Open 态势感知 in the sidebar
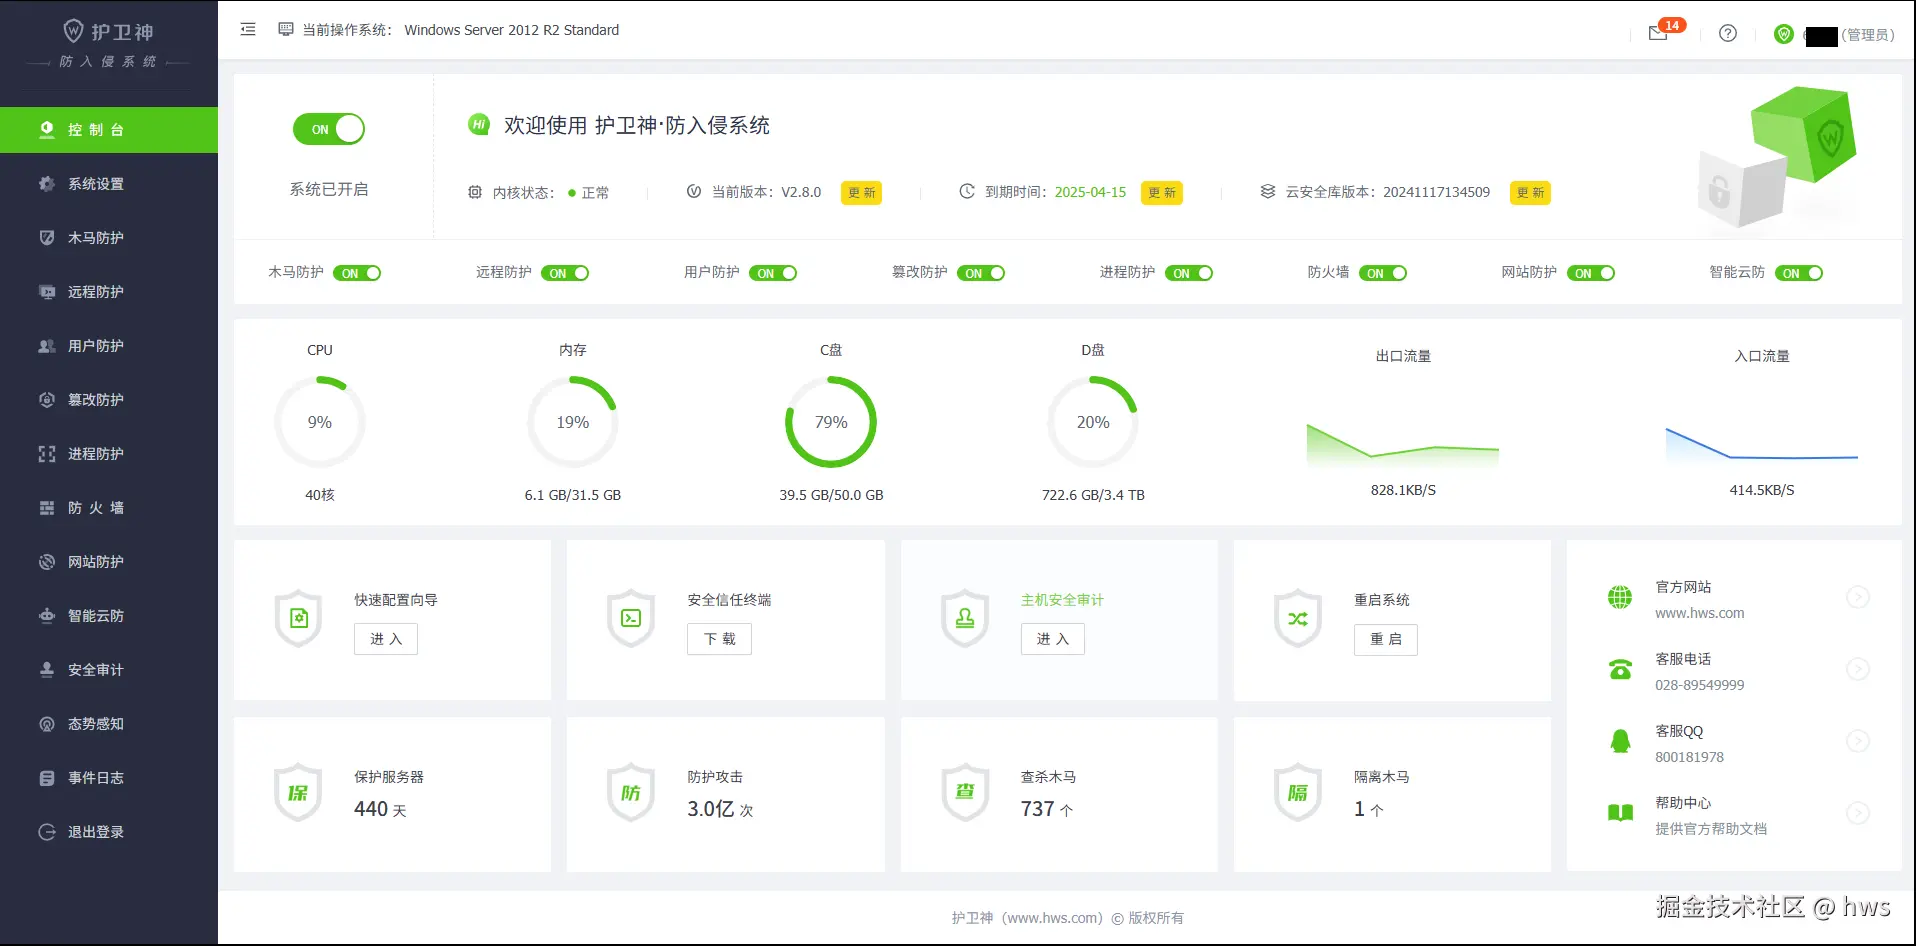Image resolution: width=1916 pixels, height=946 pixels. (x=109, y=724)
